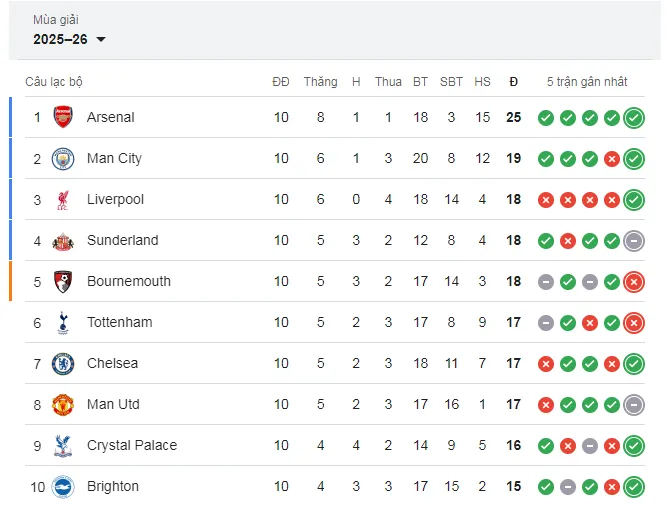The width and height of the screenshot is (666, 506).
Task: Click Bournemouth's most recent loss indicator
Action: [x=633, y=281]
